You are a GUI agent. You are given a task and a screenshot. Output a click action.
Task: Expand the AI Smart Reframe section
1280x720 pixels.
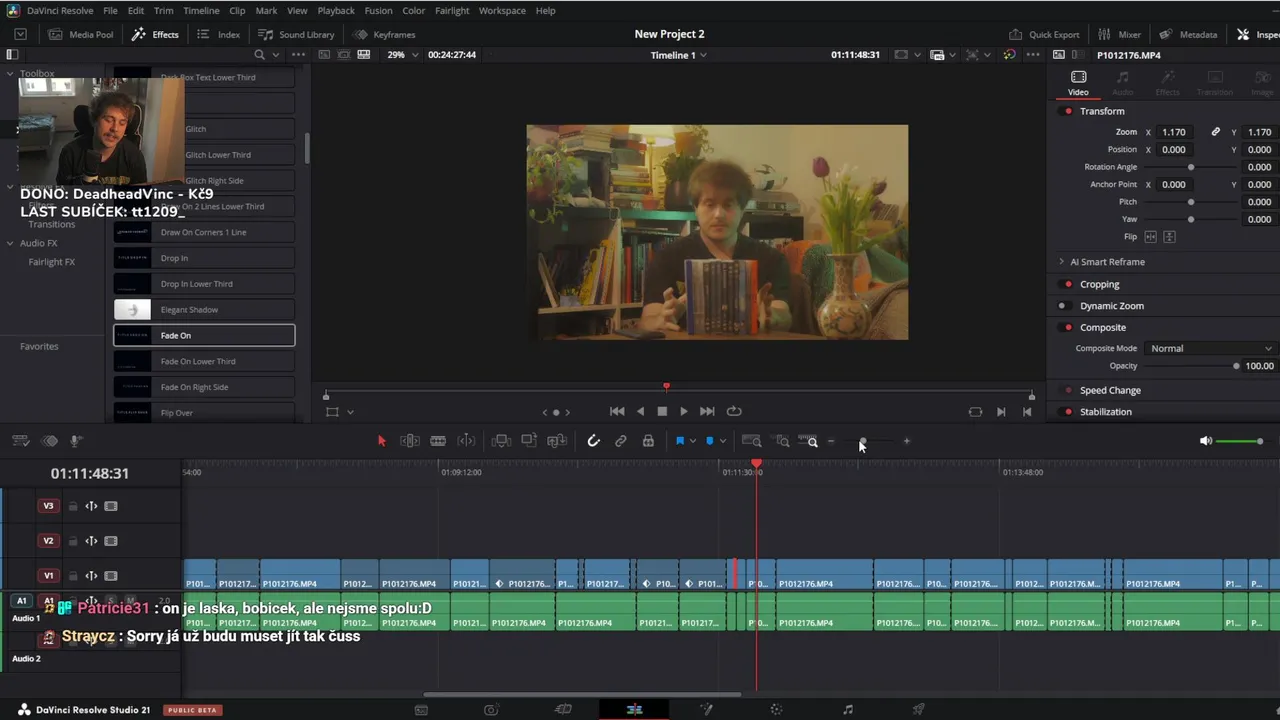1061,262
